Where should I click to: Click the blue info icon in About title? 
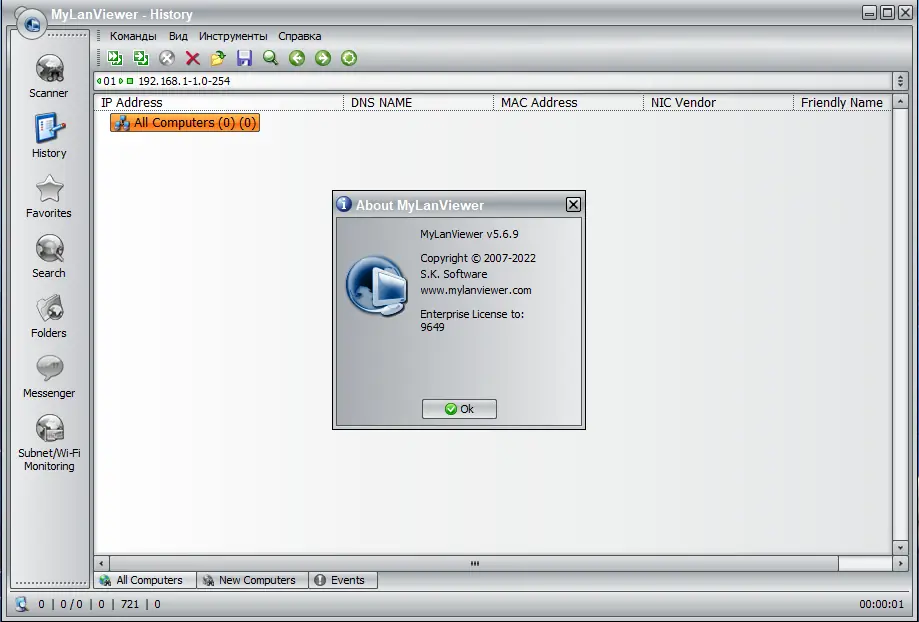[x=344, y=204]
